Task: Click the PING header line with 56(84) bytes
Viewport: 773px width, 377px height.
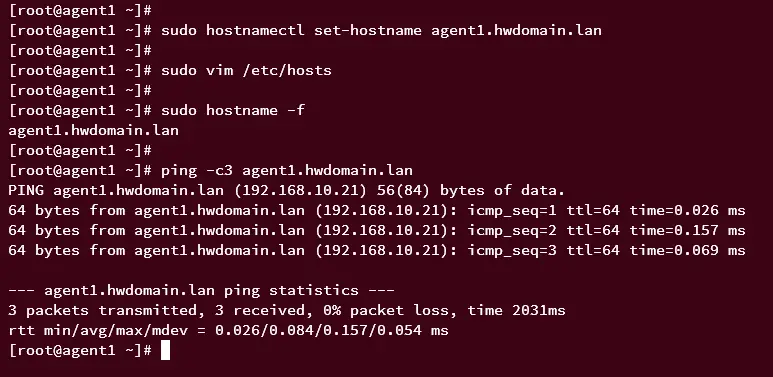Action: [286, 190]
